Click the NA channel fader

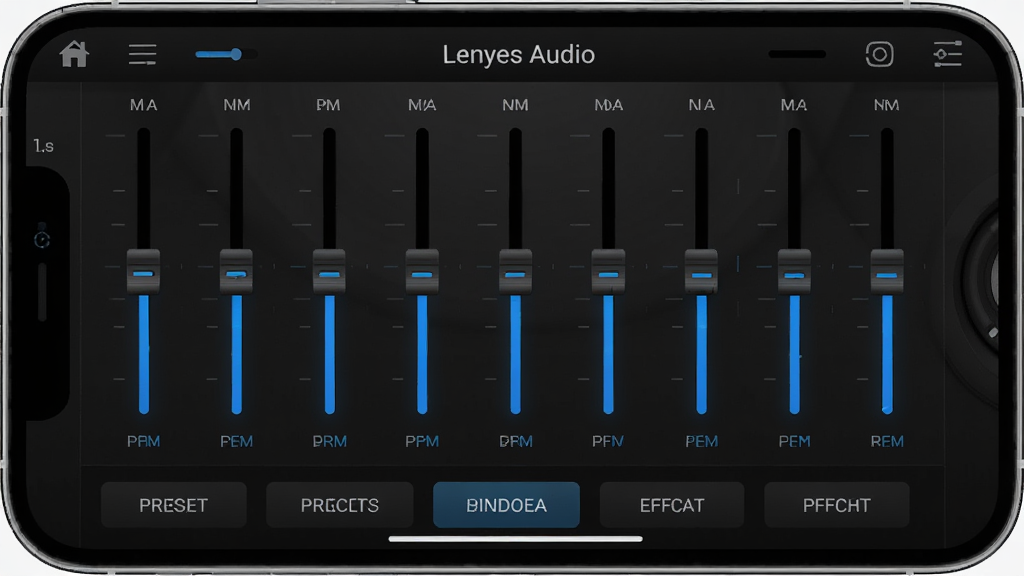(701, 270)
